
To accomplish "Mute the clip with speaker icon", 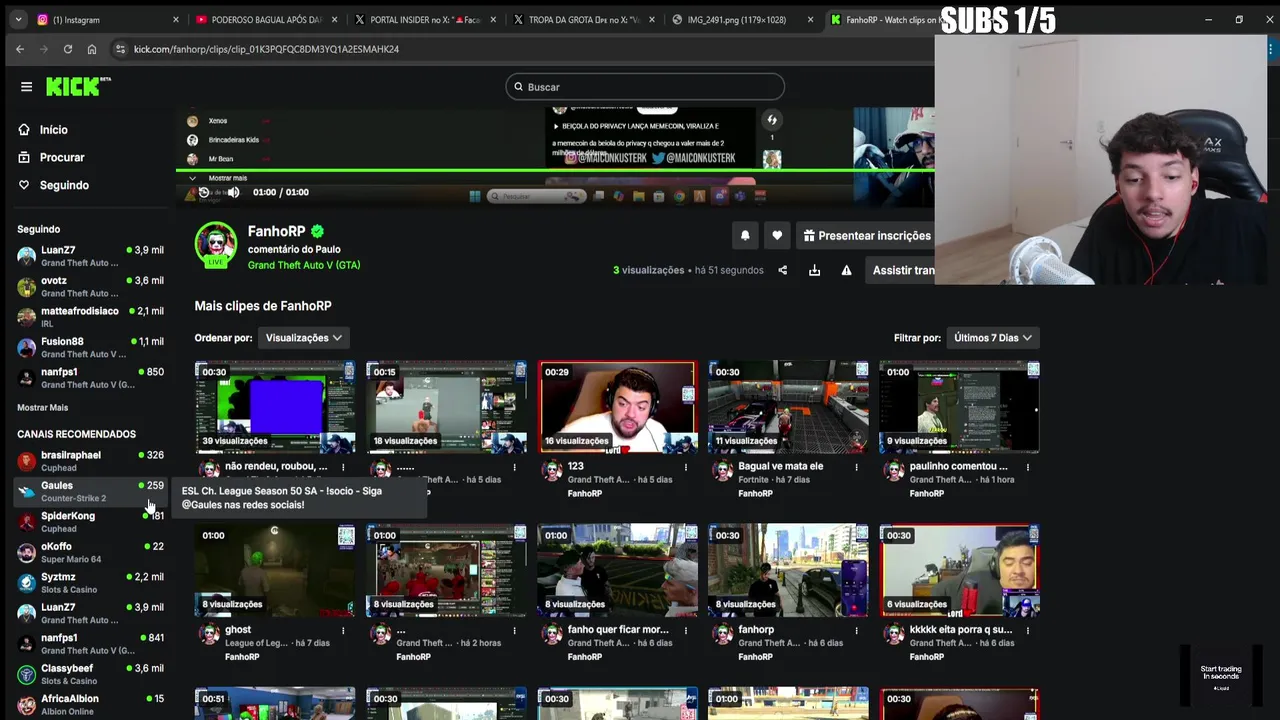I will tap(233, 192).
